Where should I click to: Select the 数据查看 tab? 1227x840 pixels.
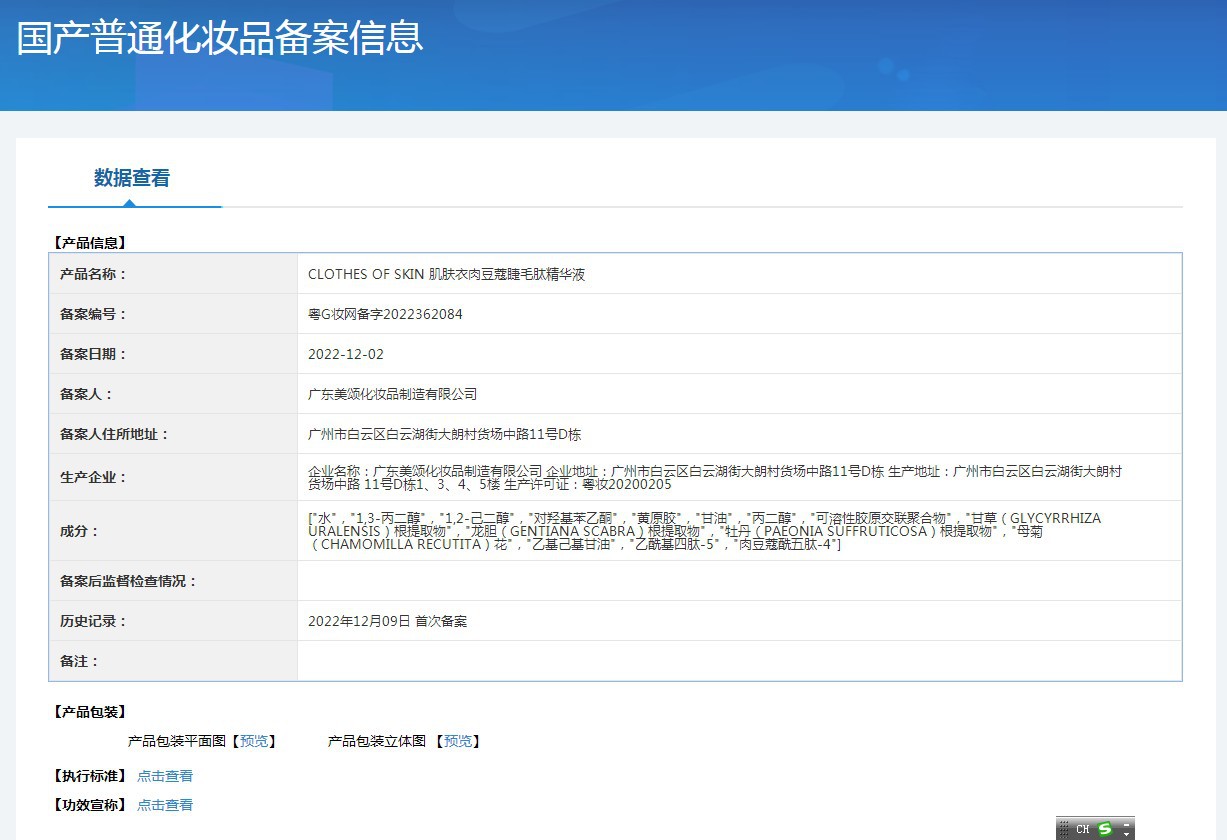[x=132, y=178]
